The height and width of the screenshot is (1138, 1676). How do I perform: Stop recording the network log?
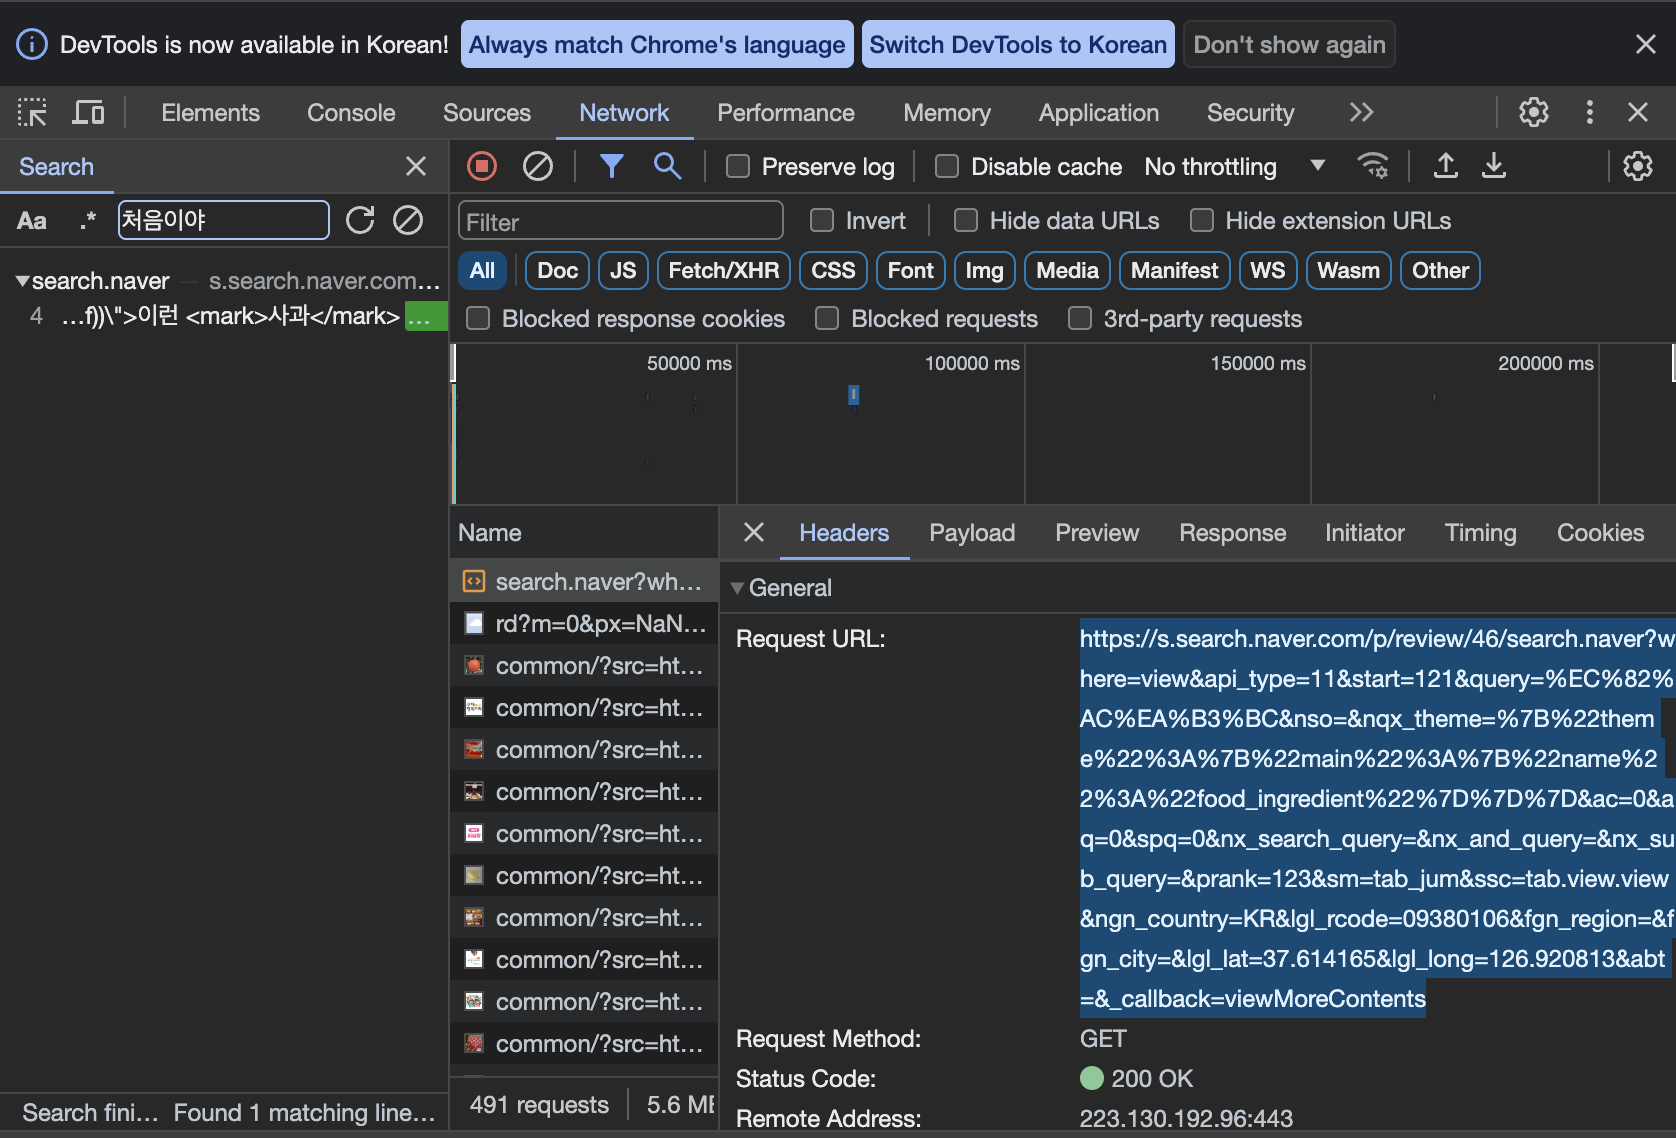pyautogui.click(x=482, y=166)
